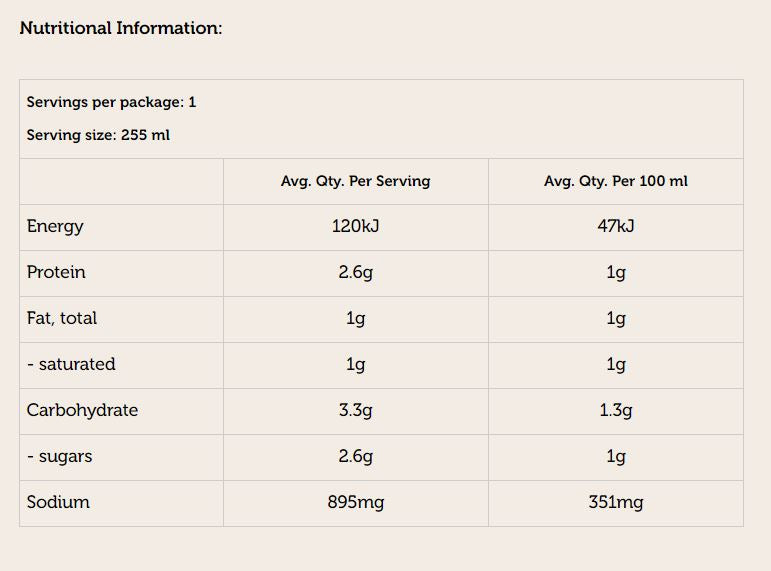
Task: Click the Nutritional Information heading
Action: tap(120, 28)
